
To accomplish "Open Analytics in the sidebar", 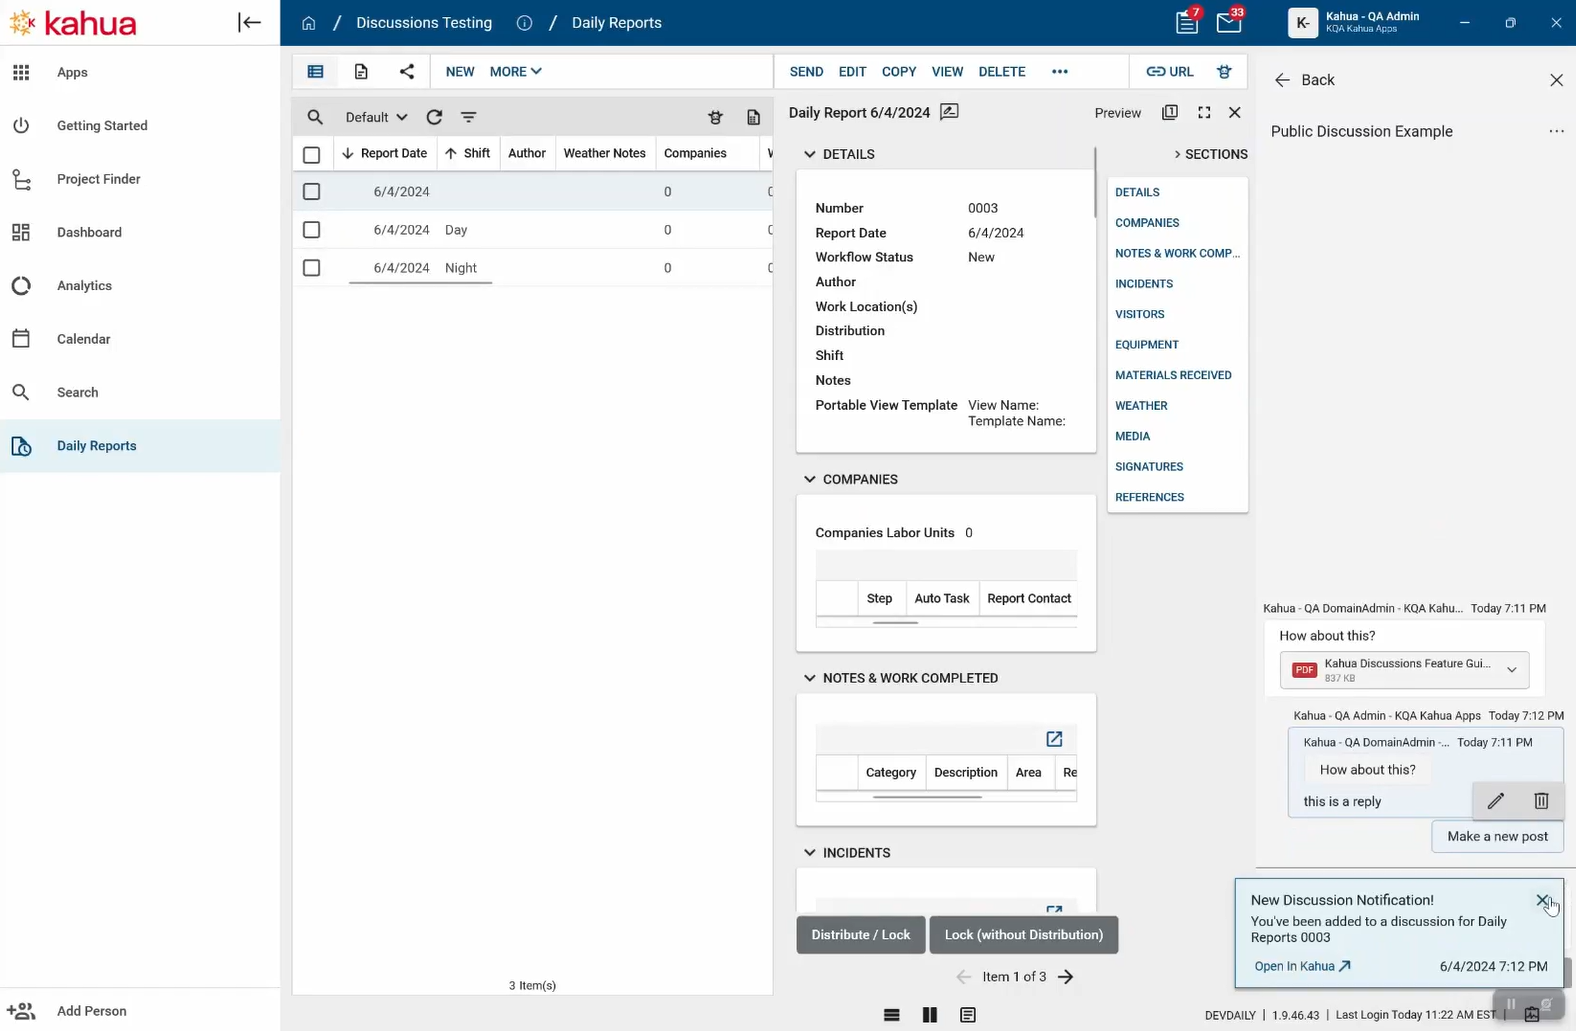I will [x=84, y=286].
